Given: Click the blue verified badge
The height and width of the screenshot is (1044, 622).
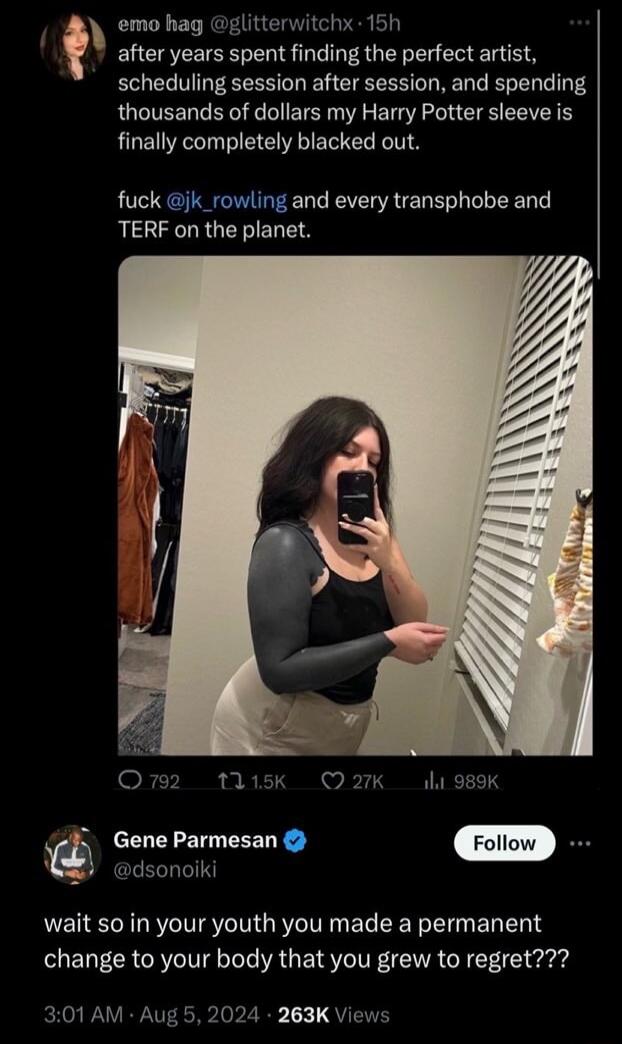Looking at the screenshot, I should point(296,841).
